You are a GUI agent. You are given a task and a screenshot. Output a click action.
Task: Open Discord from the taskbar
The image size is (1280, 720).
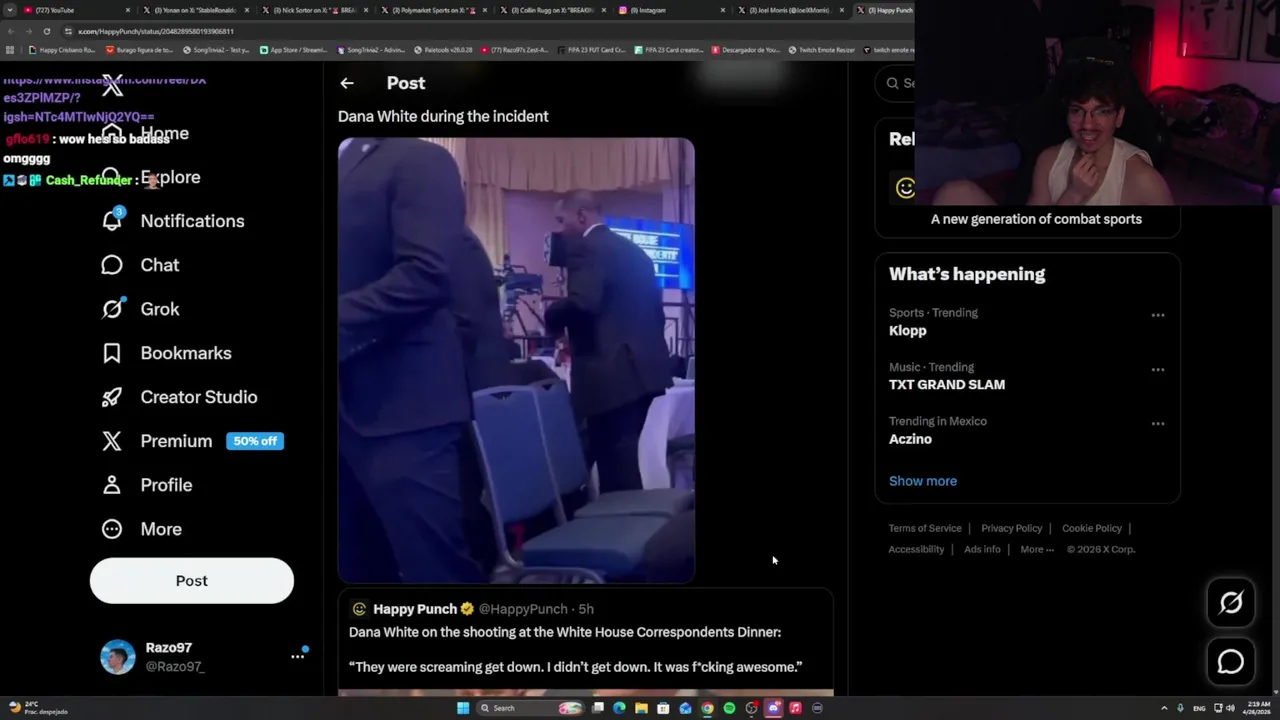click(x=773, y=708)
